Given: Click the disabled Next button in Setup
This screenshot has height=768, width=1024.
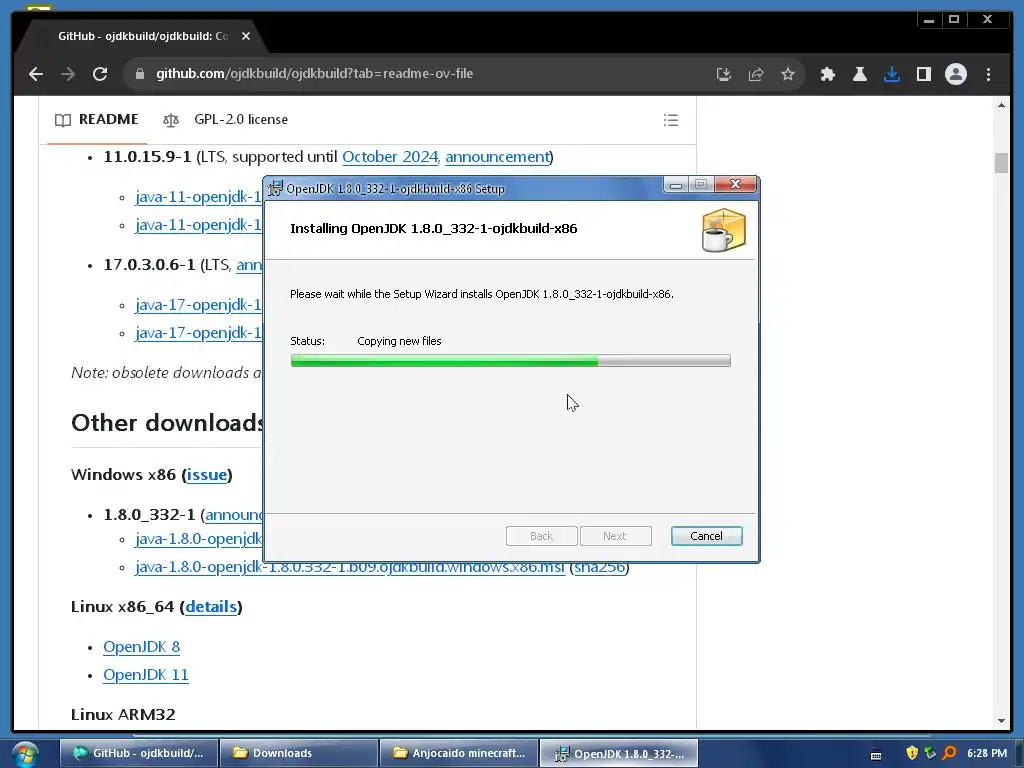Looking at the screenshot, I should pos(615,536).
